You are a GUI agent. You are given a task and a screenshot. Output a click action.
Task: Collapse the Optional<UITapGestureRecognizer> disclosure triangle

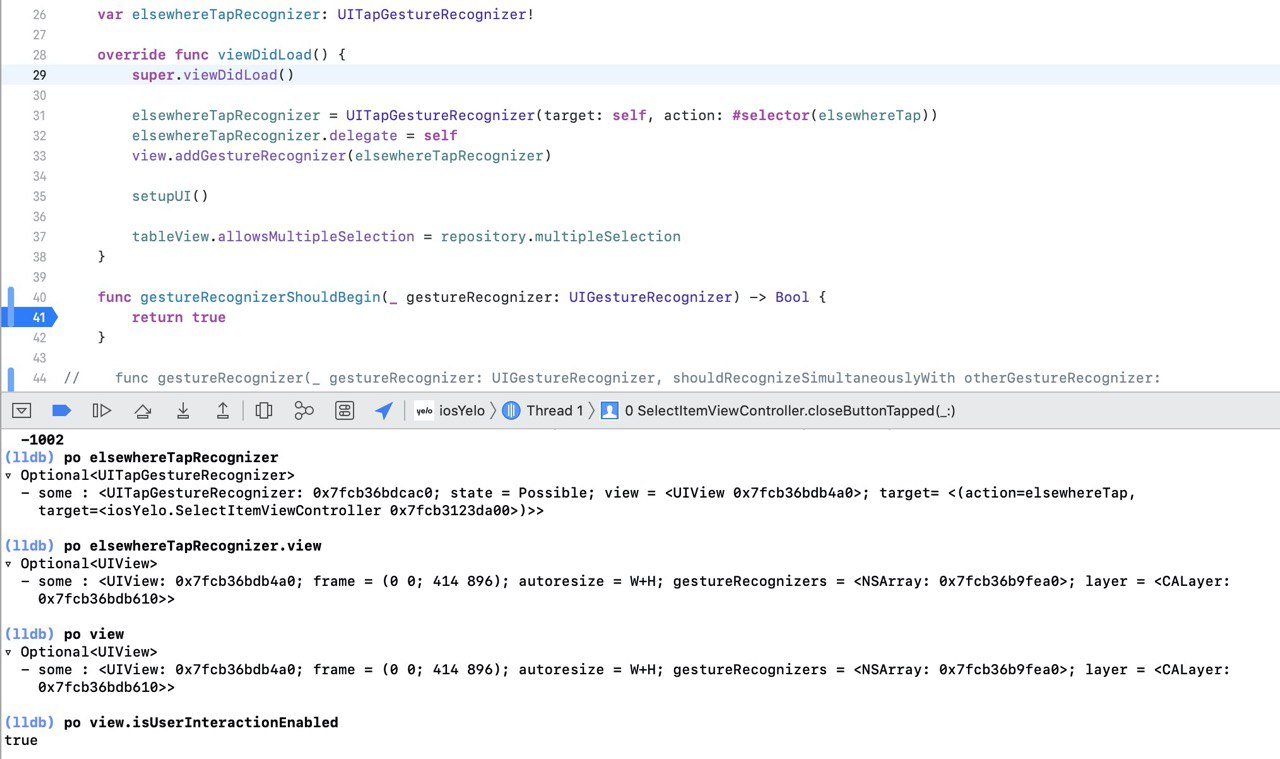(9, 476)
